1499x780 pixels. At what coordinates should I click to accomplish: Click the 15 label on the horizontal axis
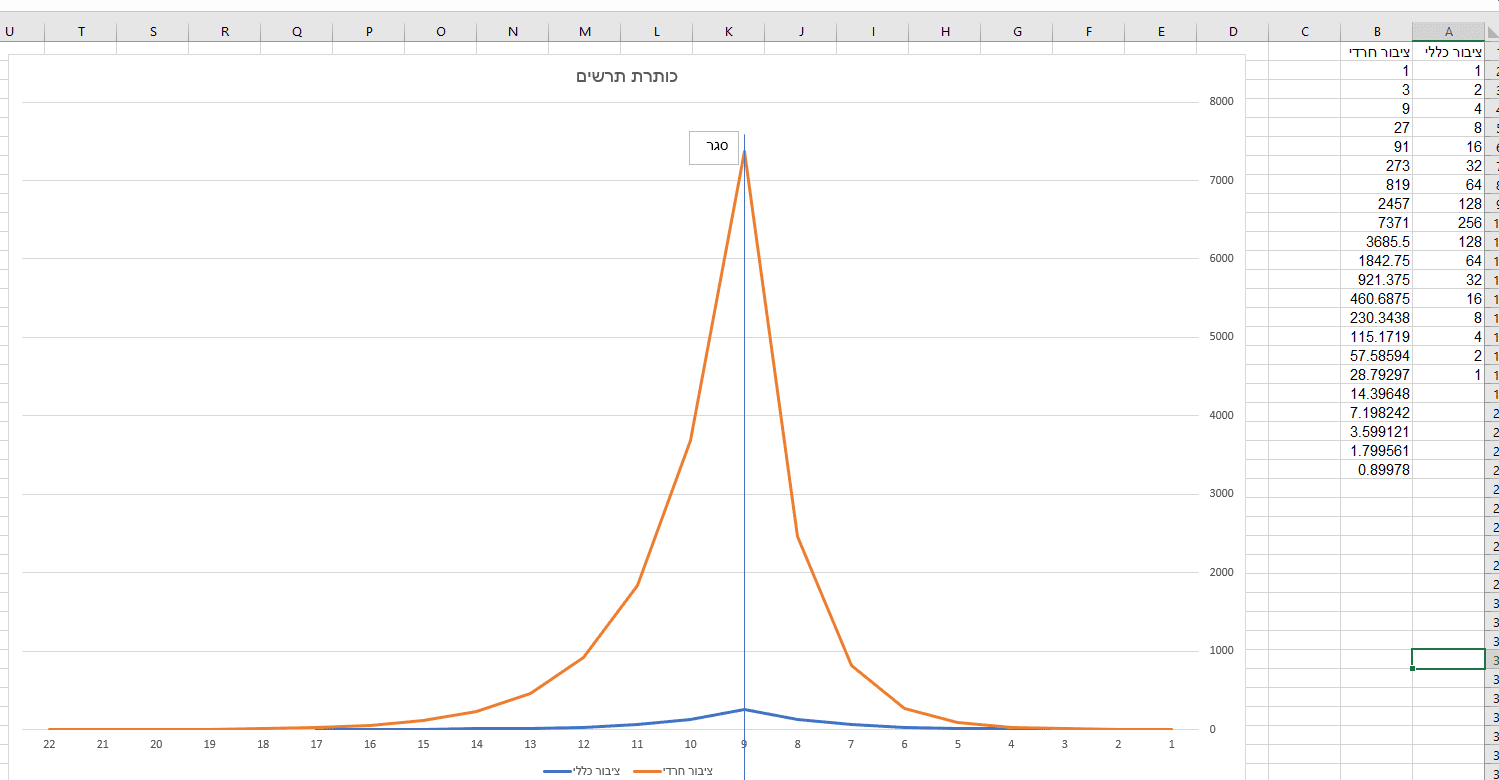(423, 744)
